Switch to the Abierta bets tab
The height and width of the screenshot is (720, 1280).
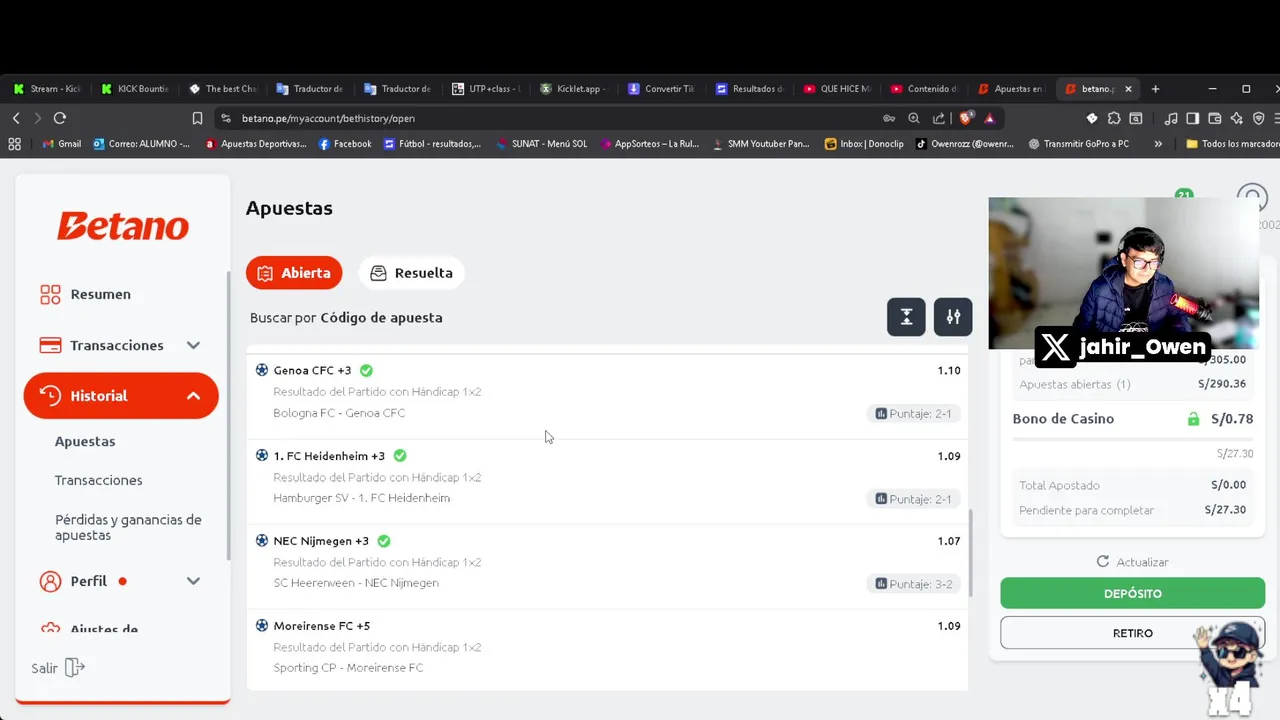tap(294, 273)
